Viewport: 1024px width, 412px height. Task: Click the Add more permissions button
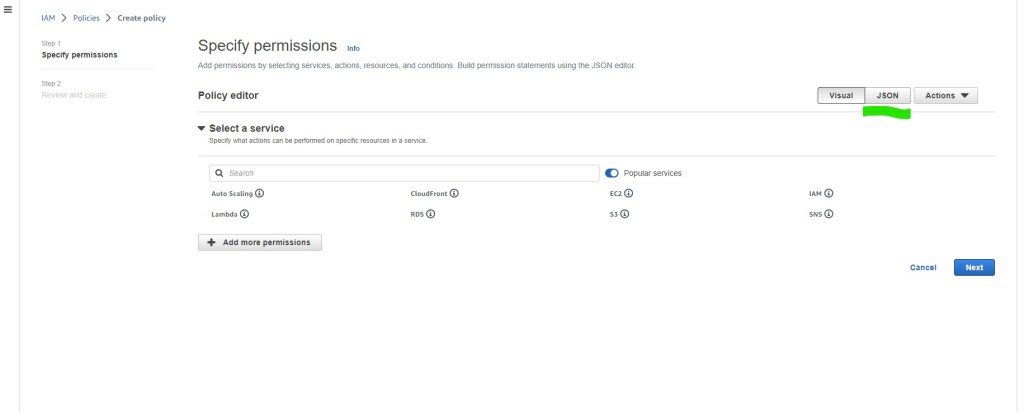pyautogui.click(x=260, y=242)
